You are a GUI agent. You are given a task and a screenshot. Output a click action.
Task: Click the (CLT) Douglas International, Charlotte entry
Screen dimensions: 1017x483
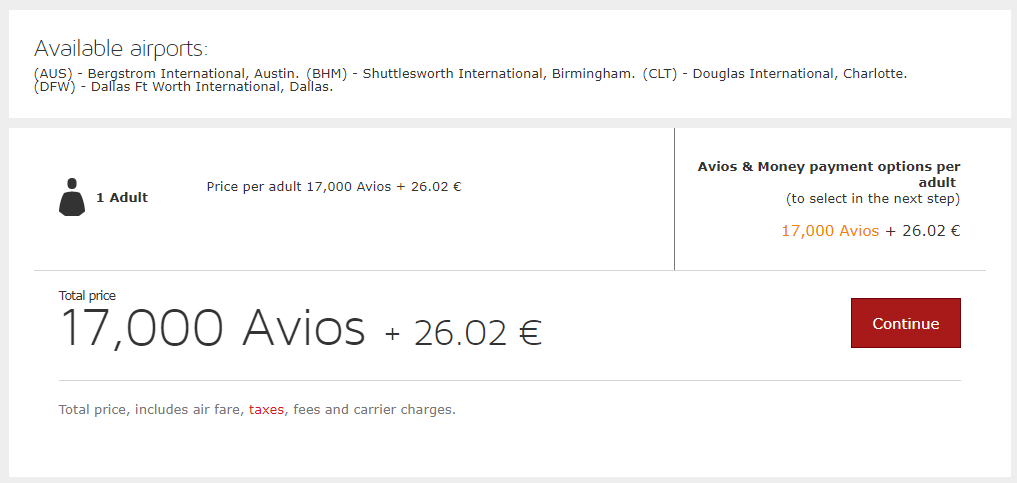(775, 73)
